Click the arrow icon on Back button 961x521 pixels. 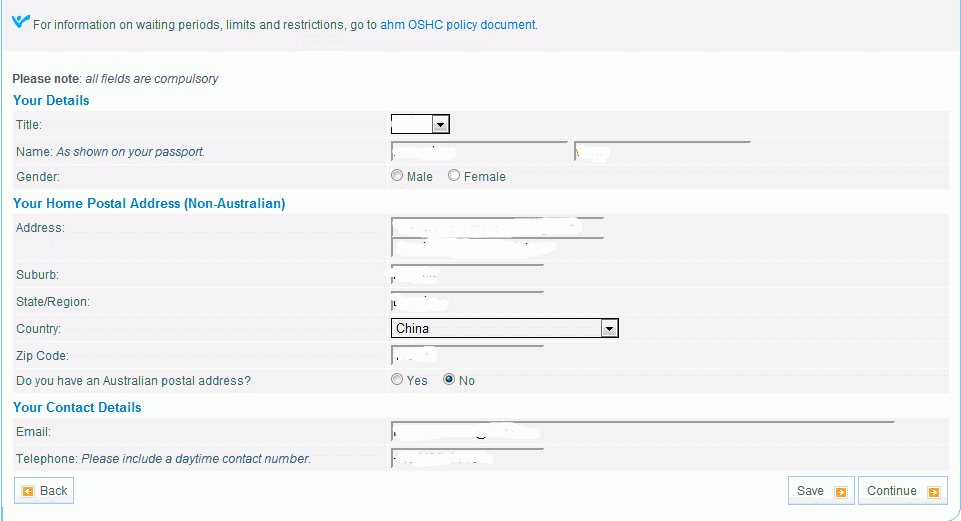[28, 491]
